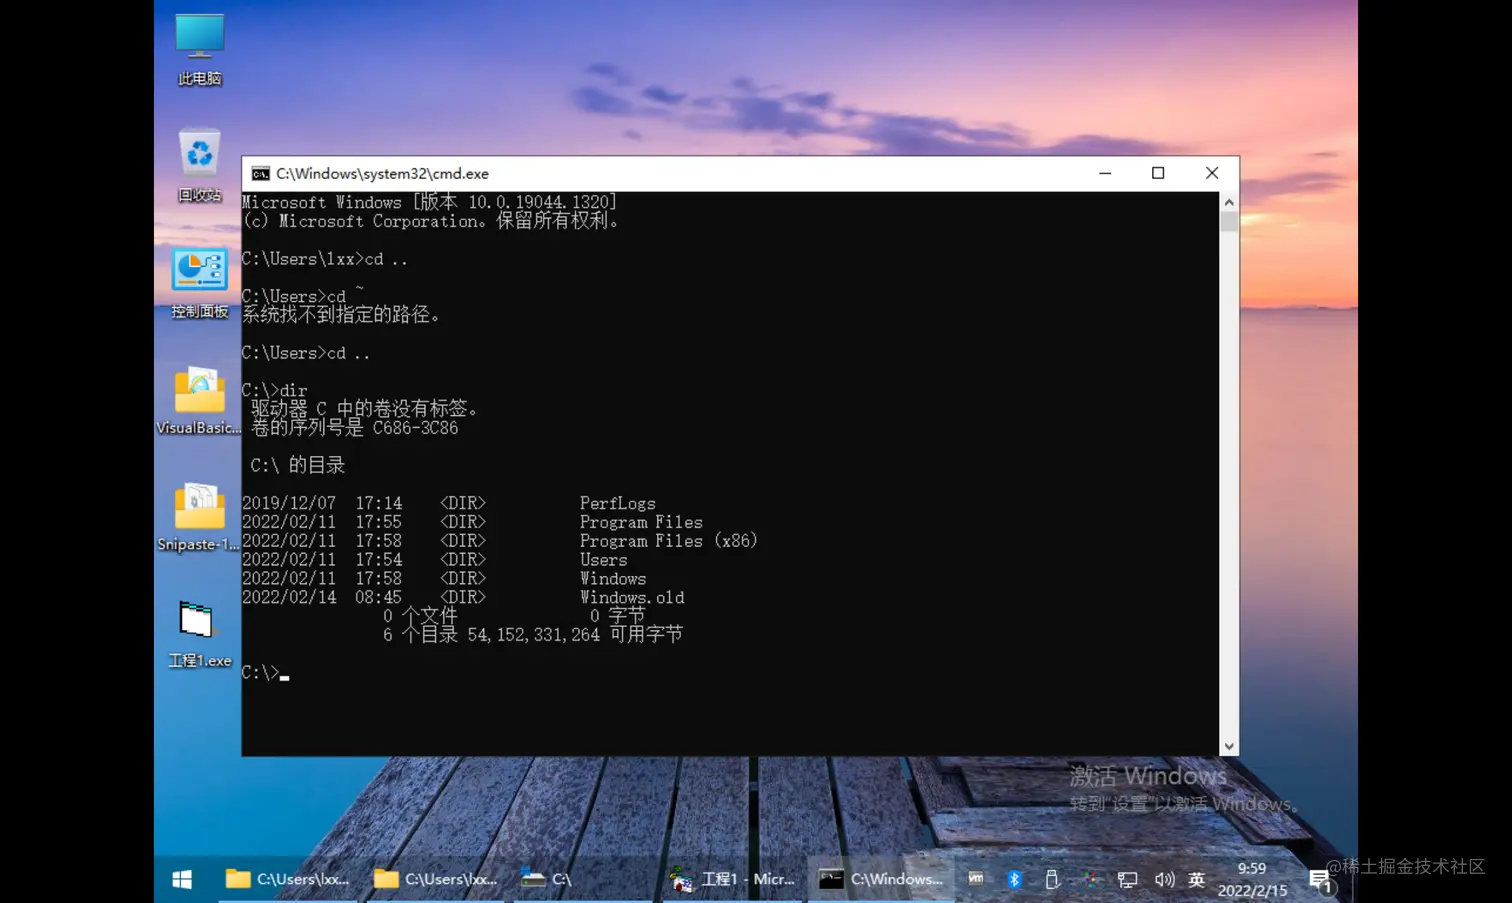Click the C:\Windows cmd taskbar button
The height and width of the screenshot is (903, 1512).
(x=881, y=879)
